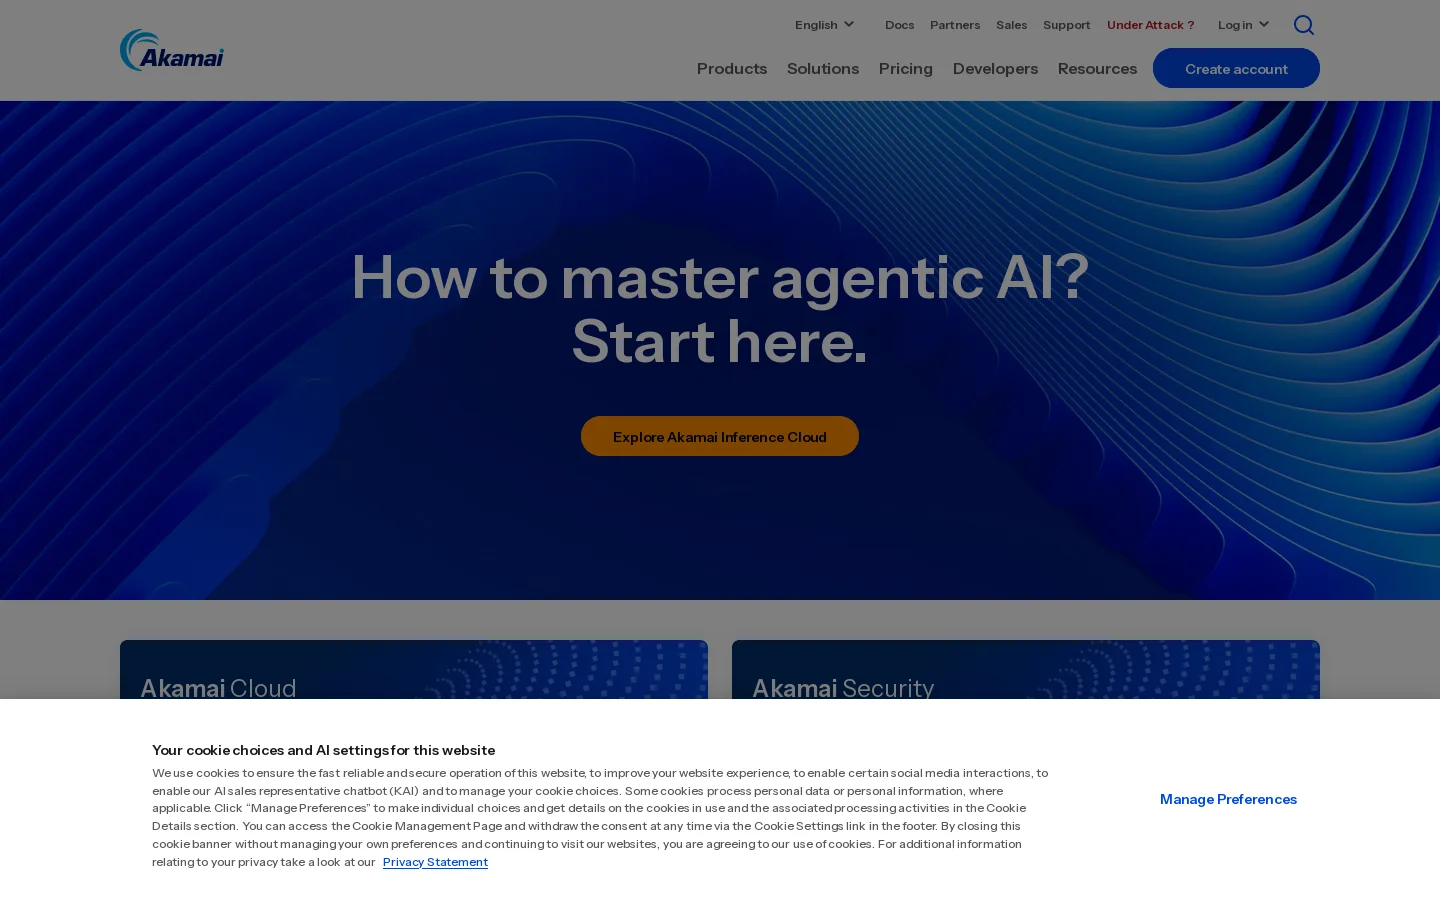Click the Under Attack? link
This screenshot has height=900, width=1440.
point(1151,25)
